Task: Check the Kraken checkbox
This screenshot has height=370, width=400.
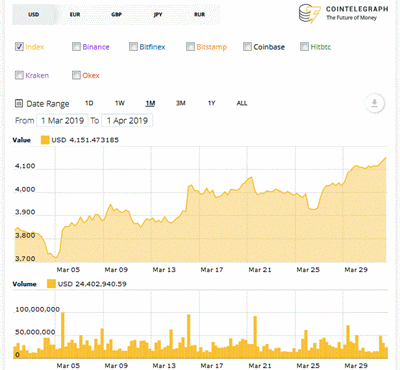Action: (19, 75)
